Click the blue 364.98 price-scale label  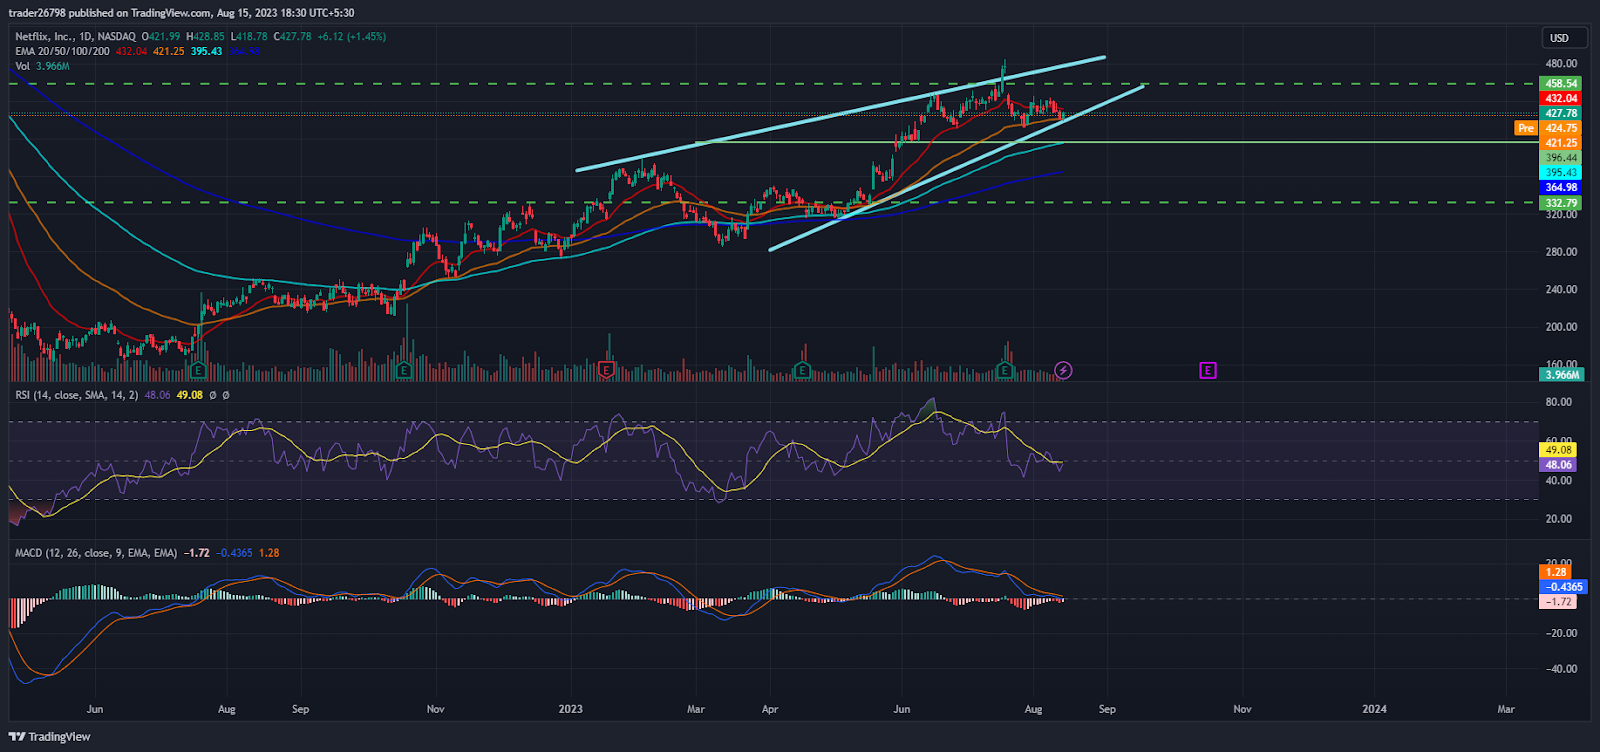tap(1561, 187)
